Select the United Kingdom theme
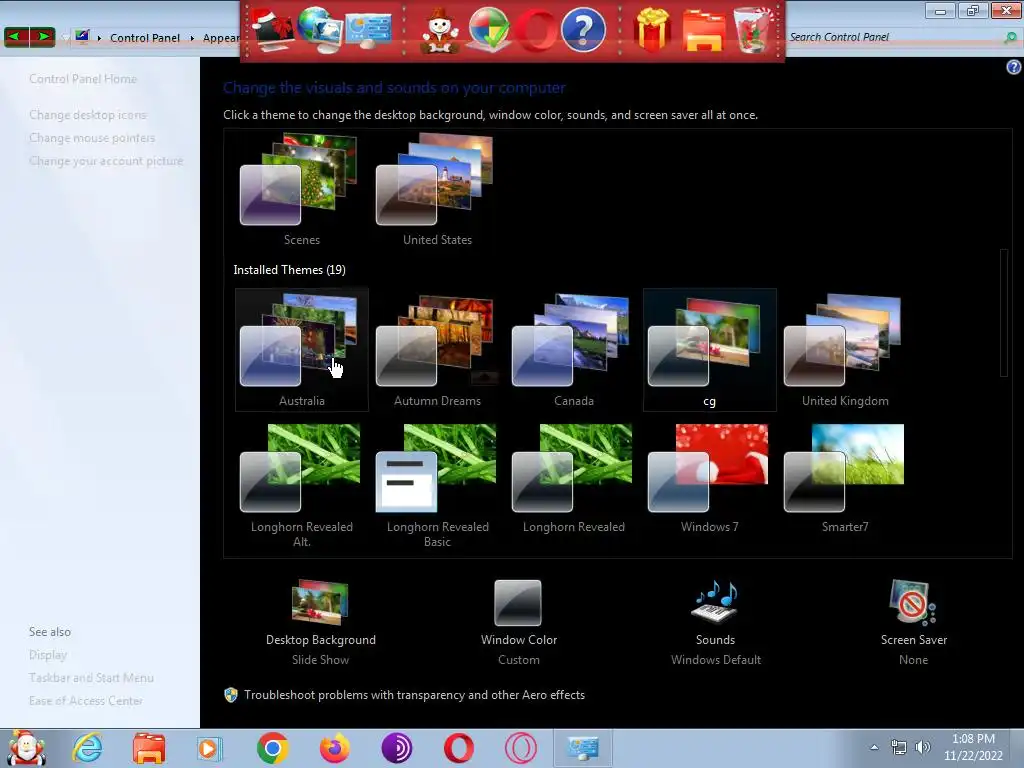 (845, 350)
